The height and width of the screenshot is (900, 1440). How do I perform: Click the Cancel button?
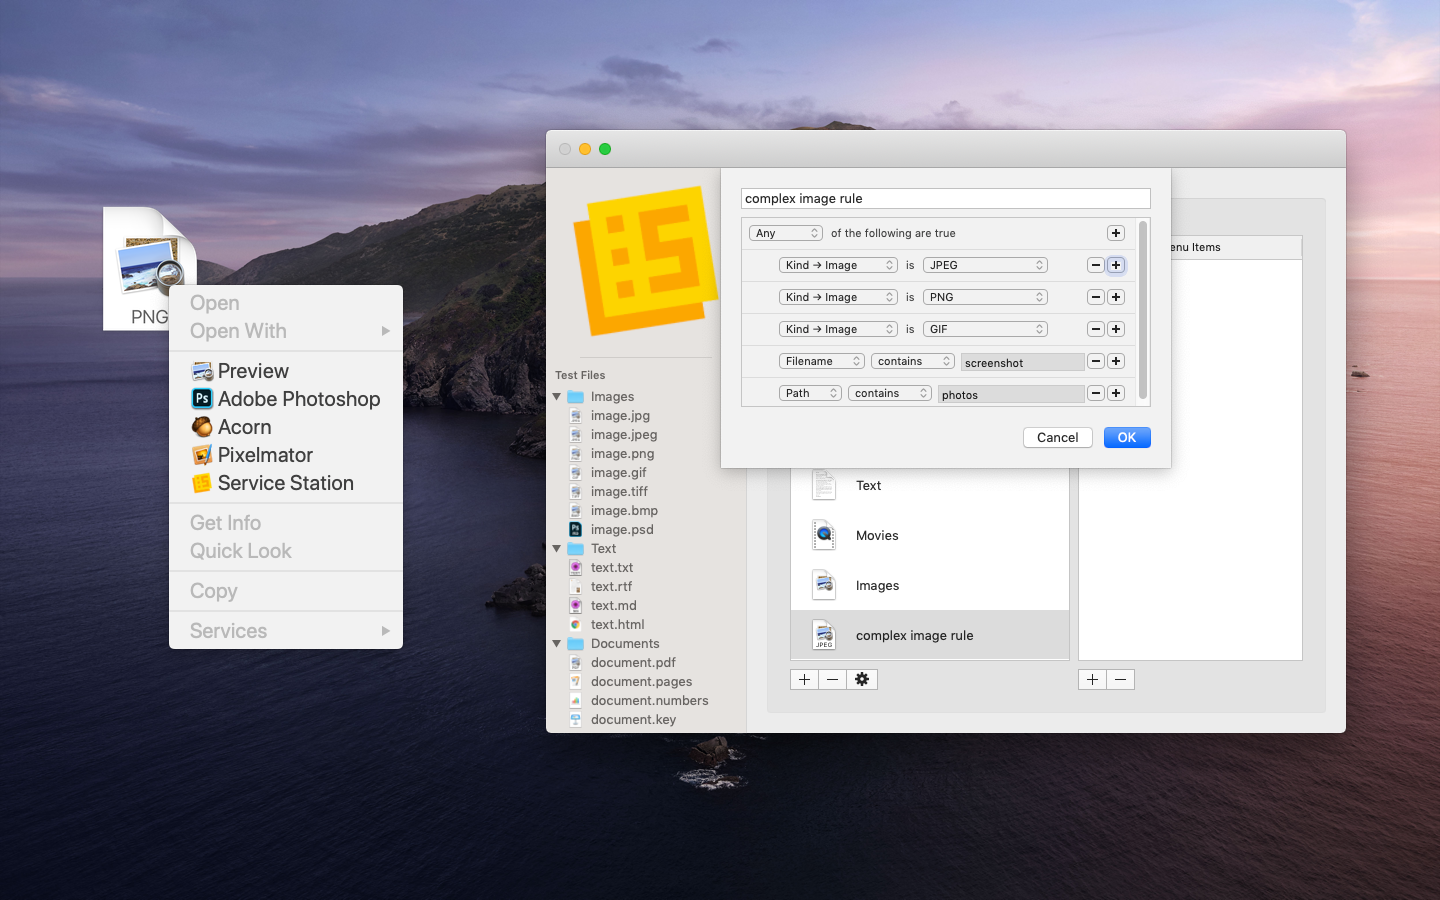point(1057,437)
